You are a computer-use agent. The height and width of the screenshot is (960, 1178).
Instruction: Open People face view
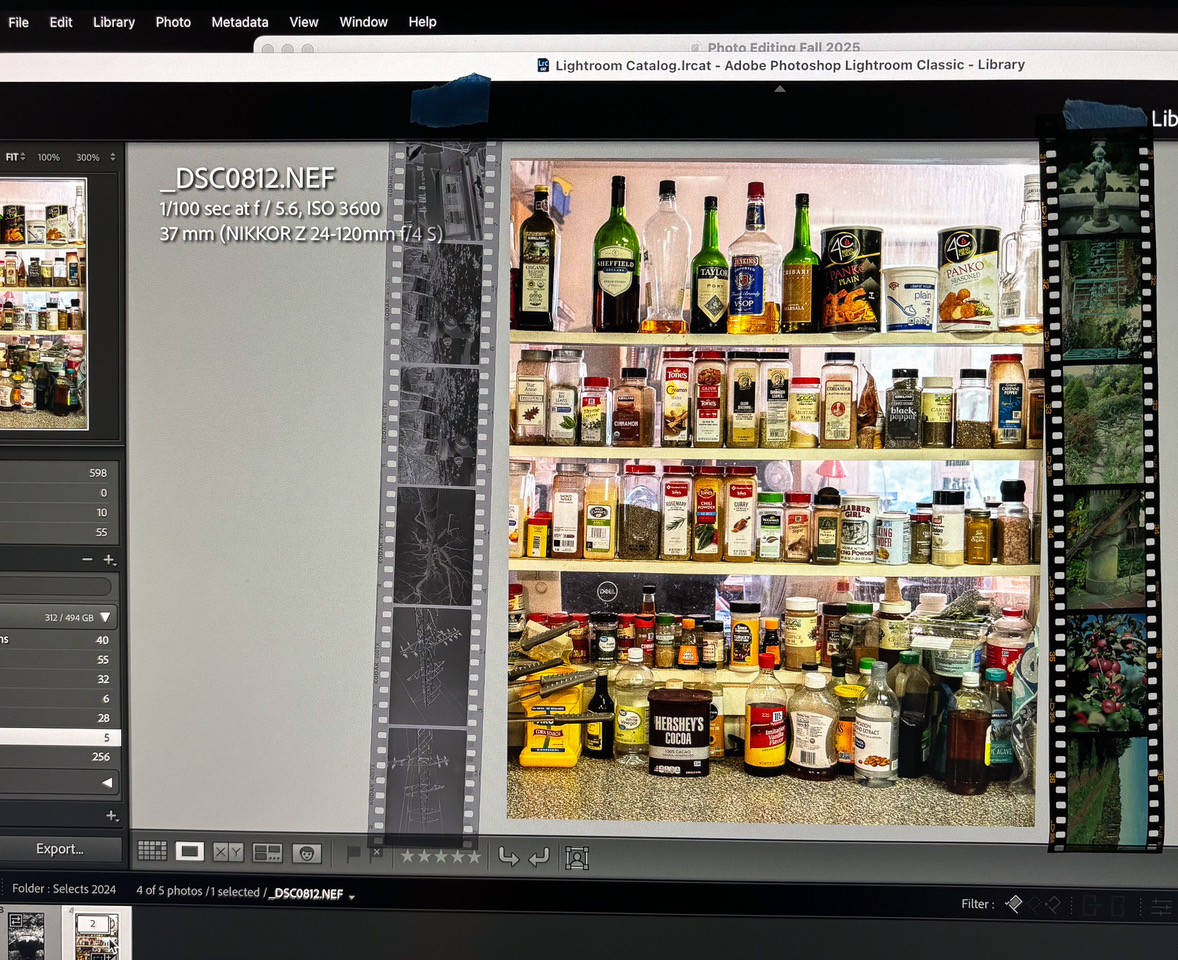[x=307, y=853]
